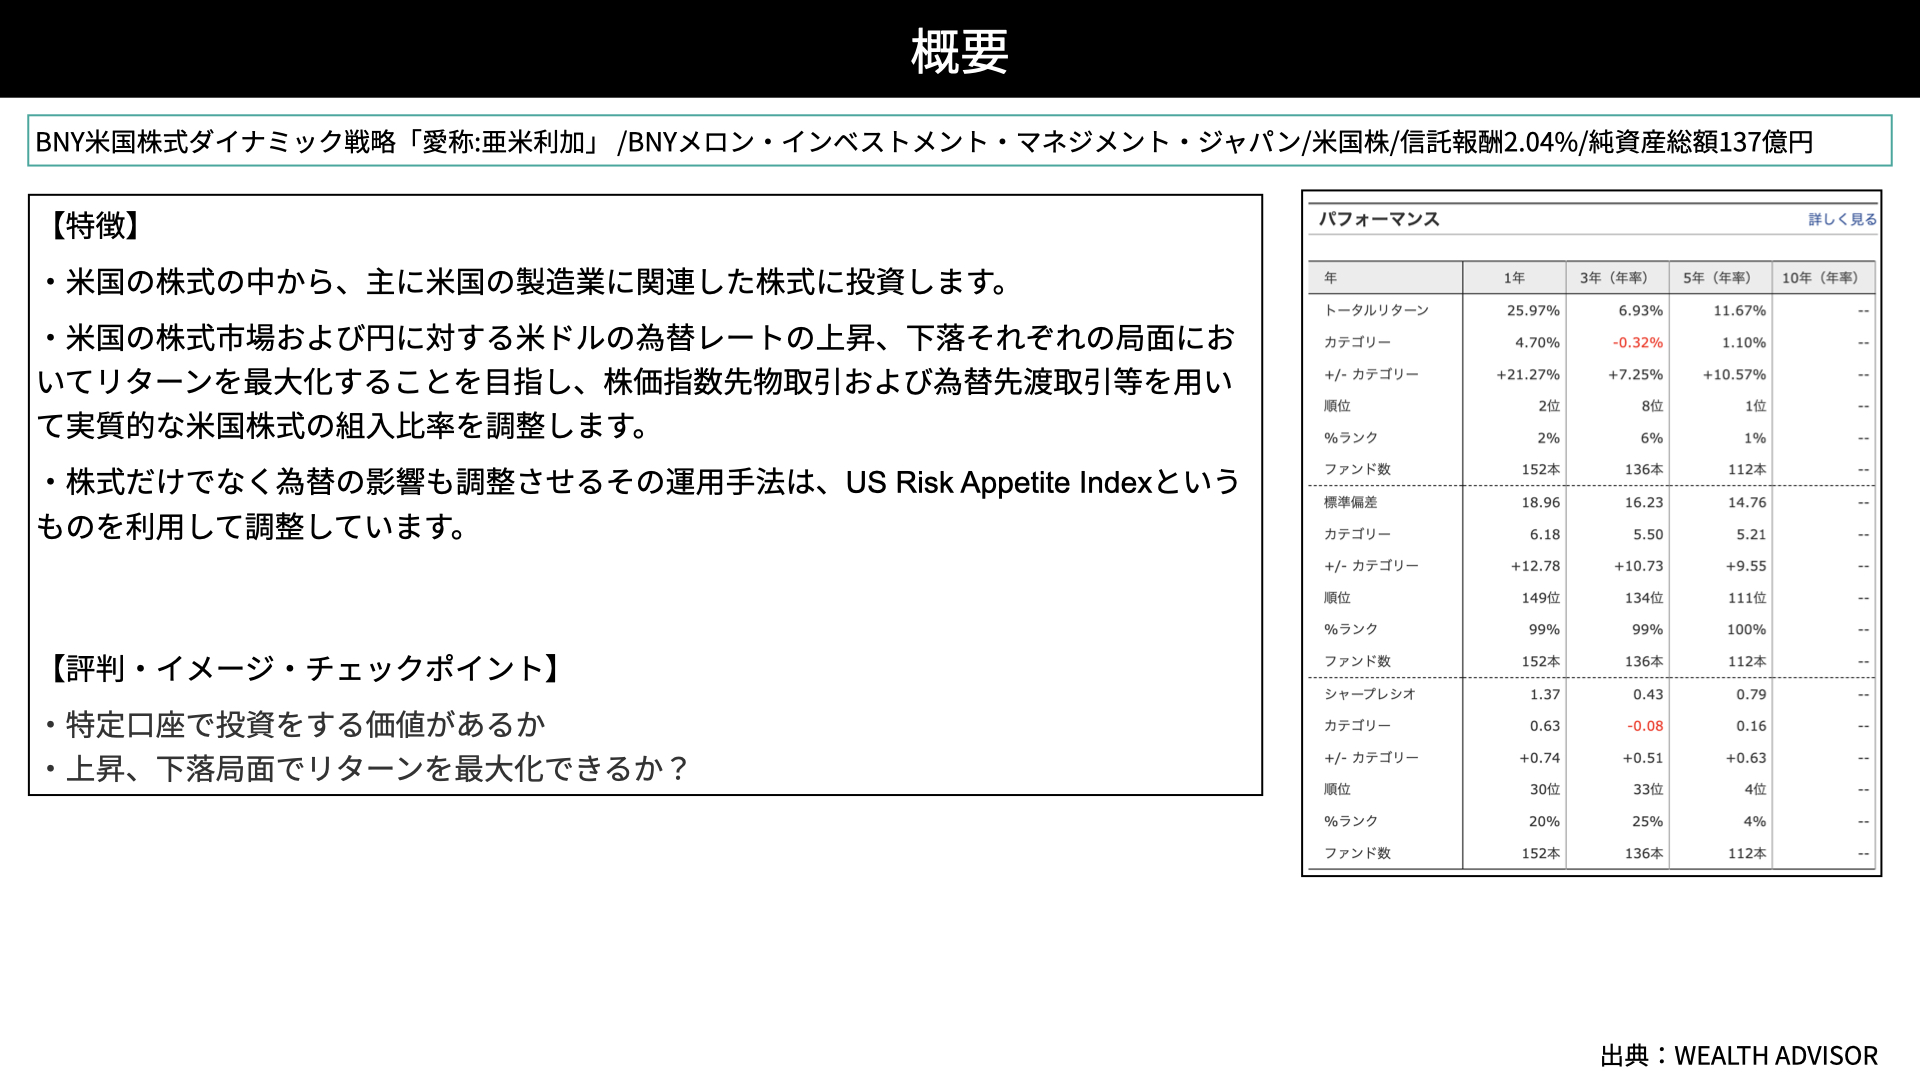The height and width of the screenshot is (1080, 1920).
Task: Select category value 4.70% in 1年 column
Action: 1537,342
